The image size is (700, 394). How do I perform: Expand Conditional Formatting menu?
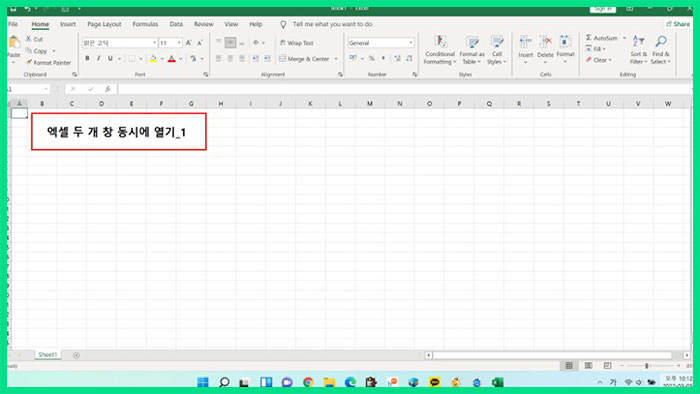(440, 50)
